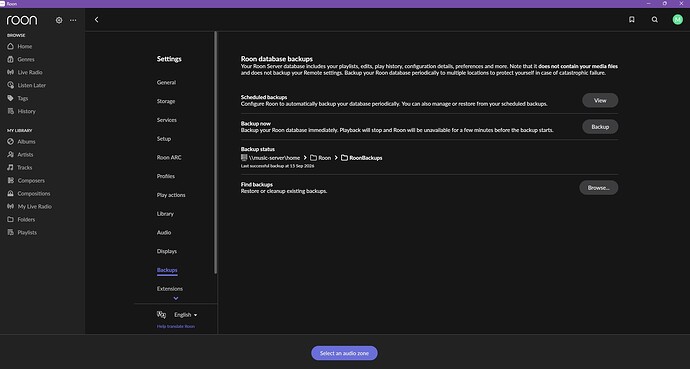Click Roon database backups heading

pos(277,58)
